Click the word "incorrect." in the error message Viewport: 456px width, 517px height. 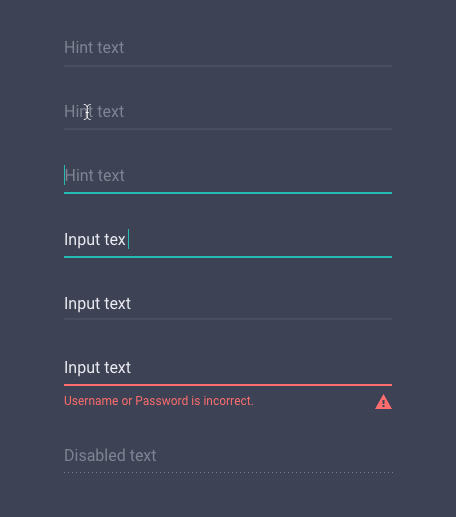pos(228,401)
